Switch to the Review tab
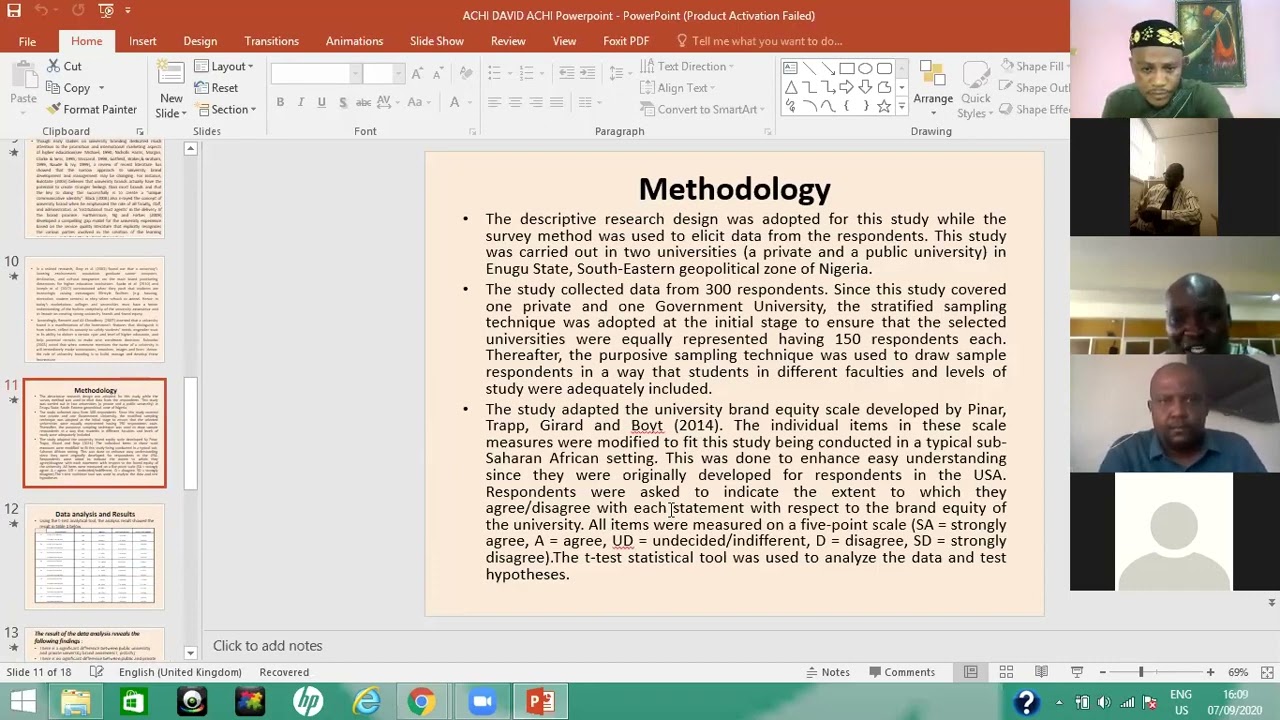Screen dimensions: 1280x720 [508, 41]
